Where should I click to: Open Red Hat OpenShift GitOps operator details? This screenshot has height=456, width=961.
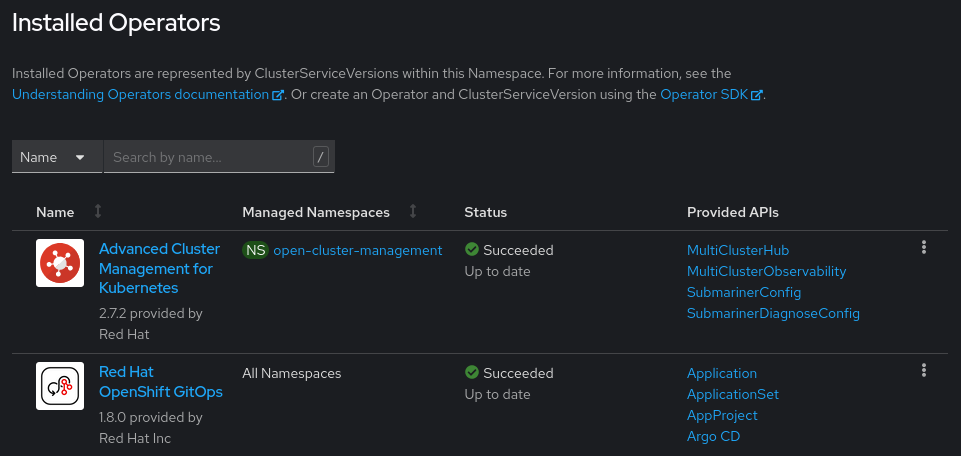(160, 382)
